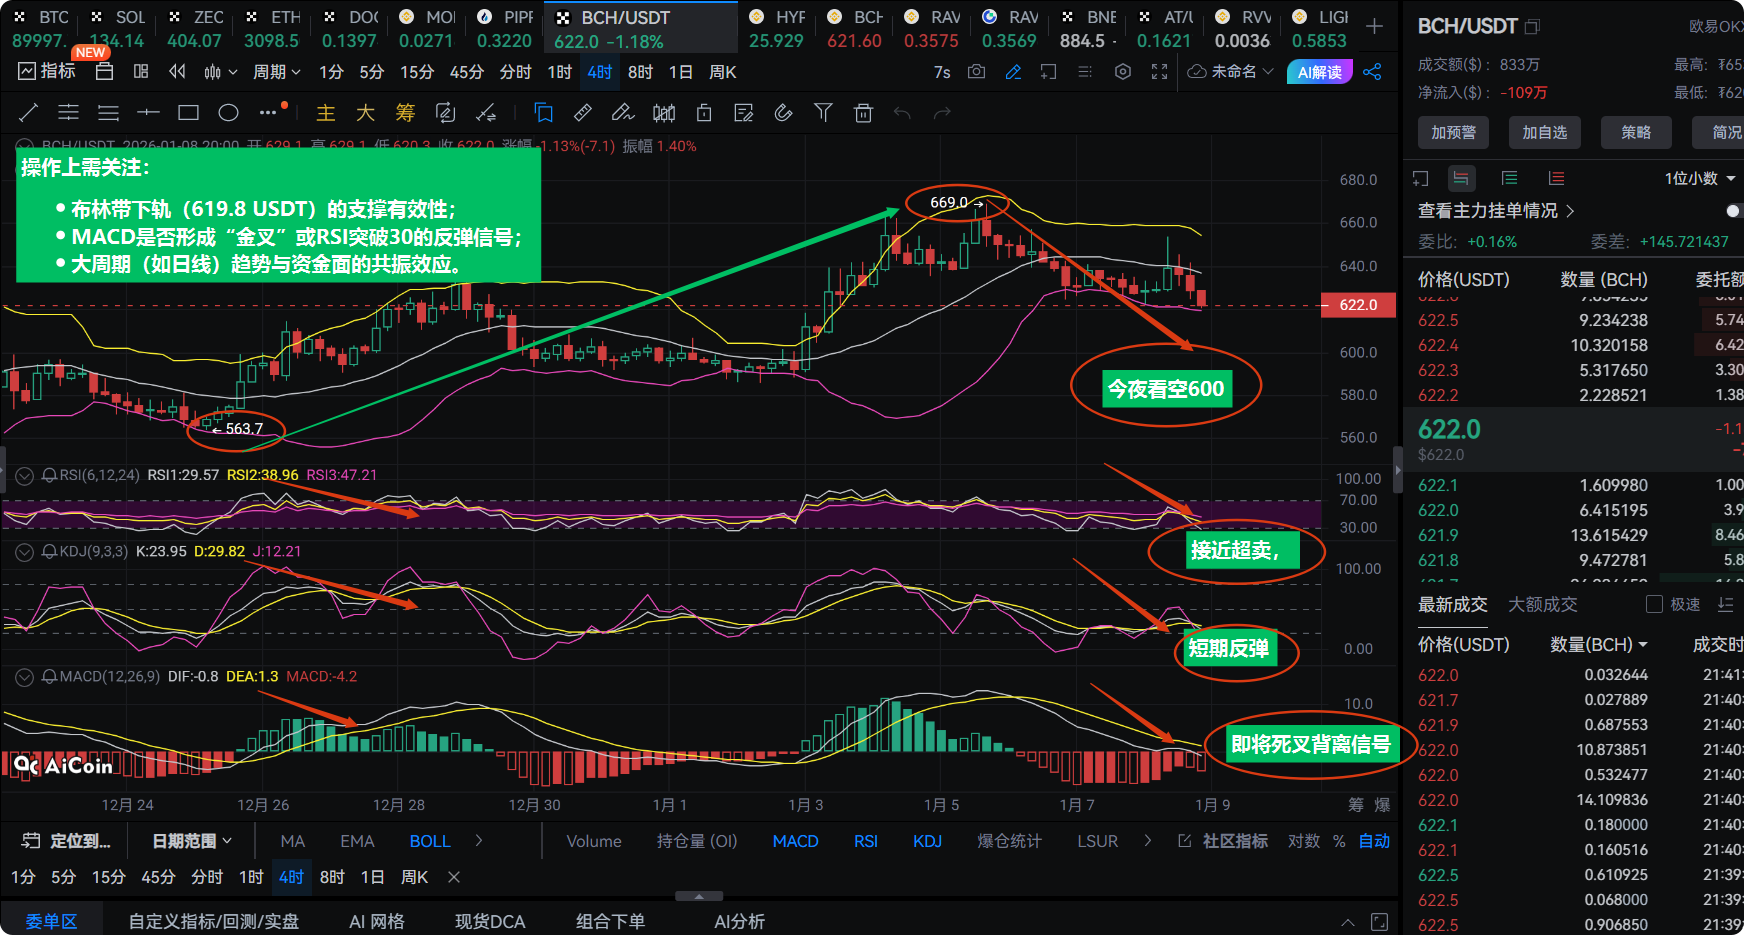Select the ellipse drawing tool
Screen dimensions: 1744x935
(x=228, y=113)
